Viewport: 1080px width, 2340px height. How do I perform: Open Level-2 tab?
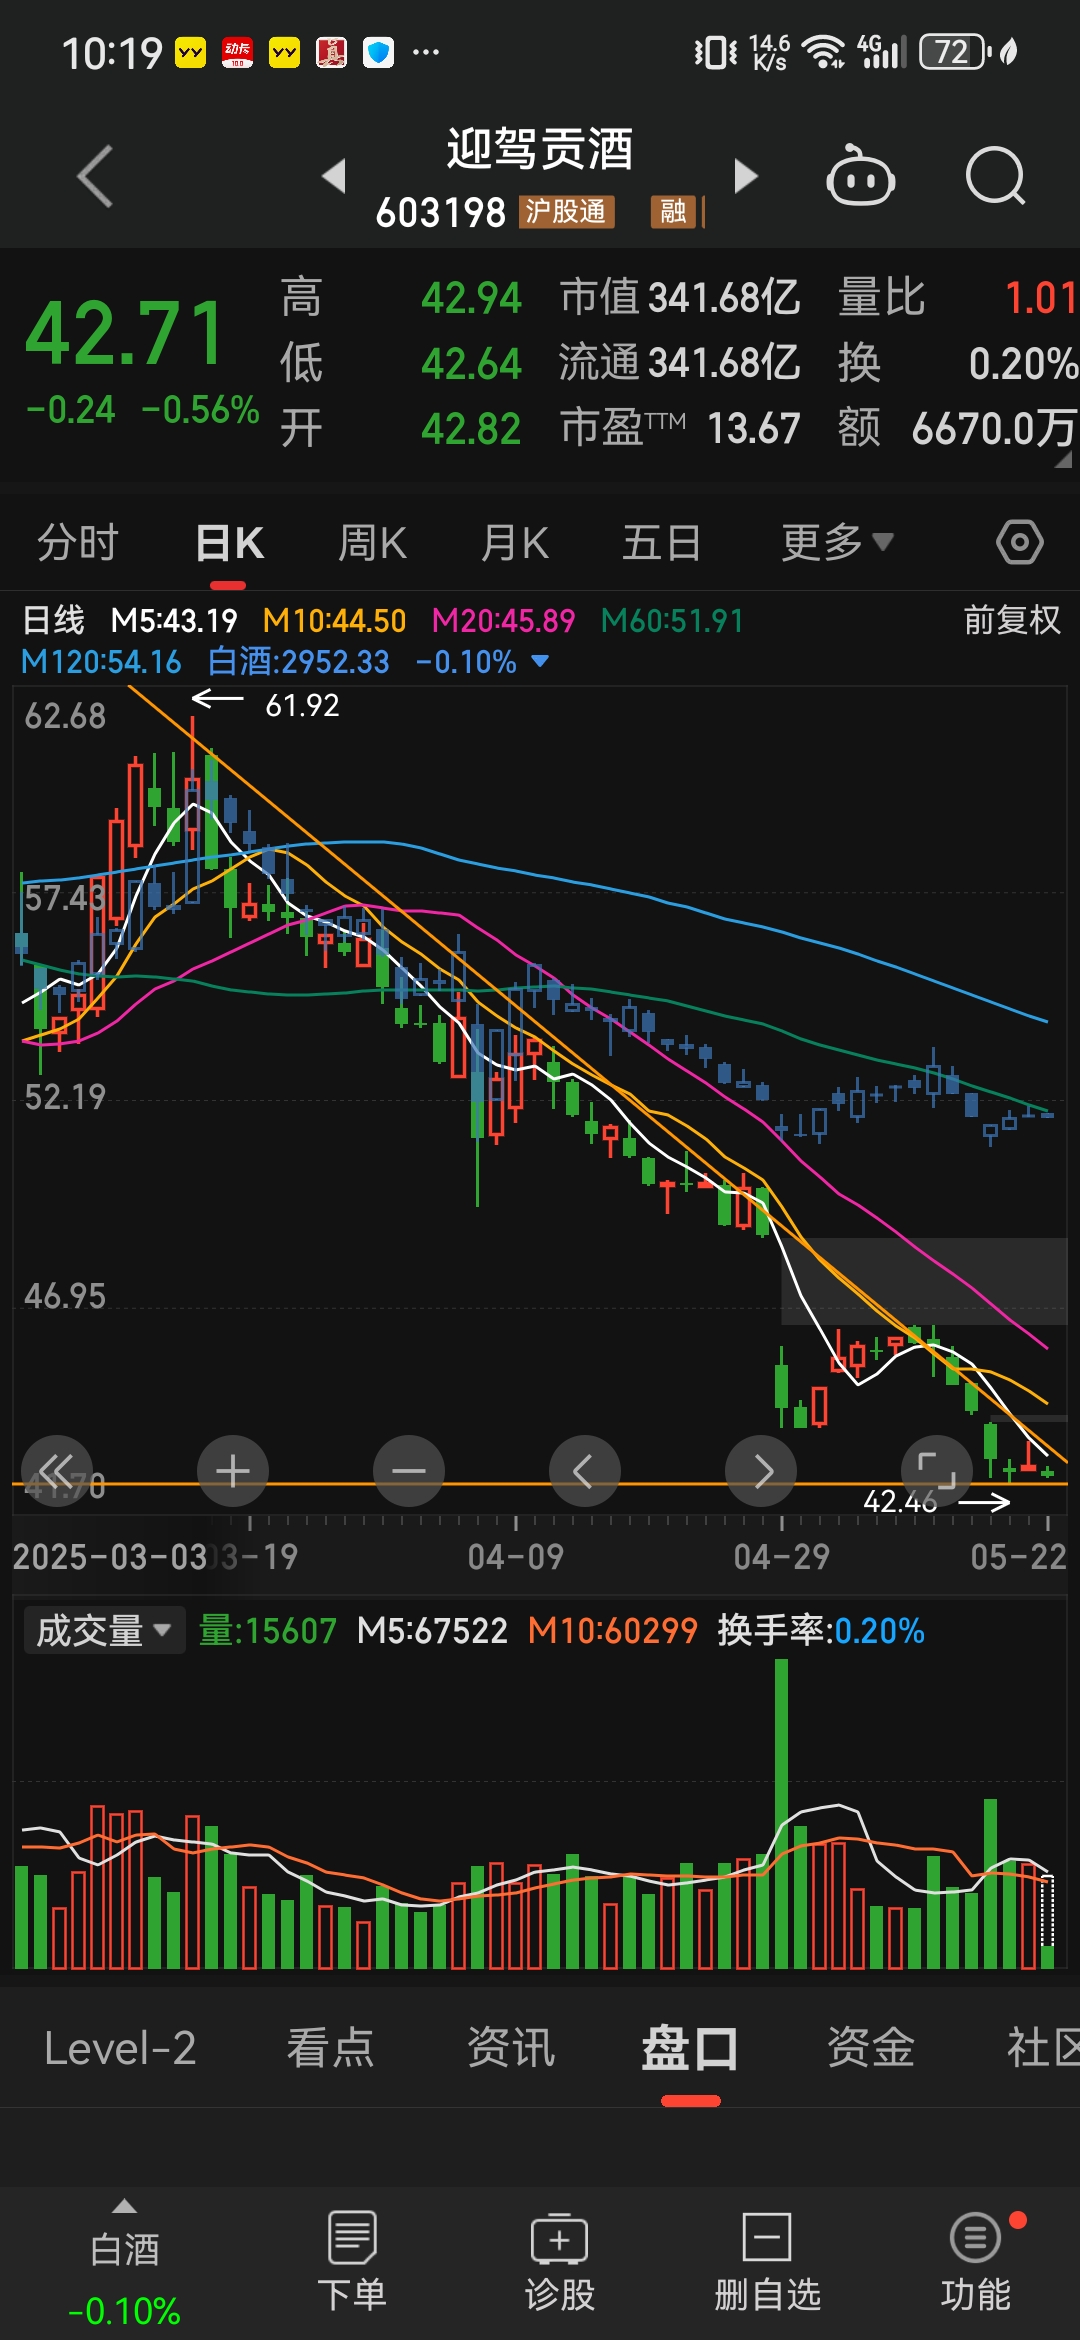[120, 2048]
